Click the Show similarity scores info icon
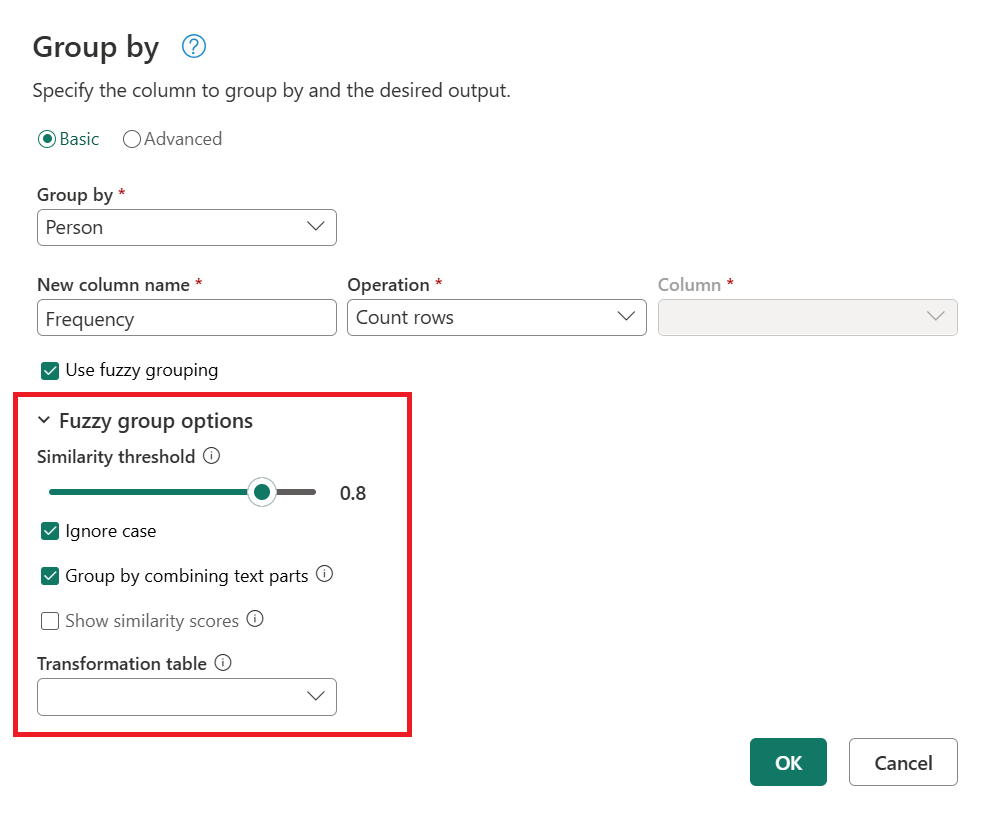This screenshot has height=817, width=991. (x=255, y=619)
